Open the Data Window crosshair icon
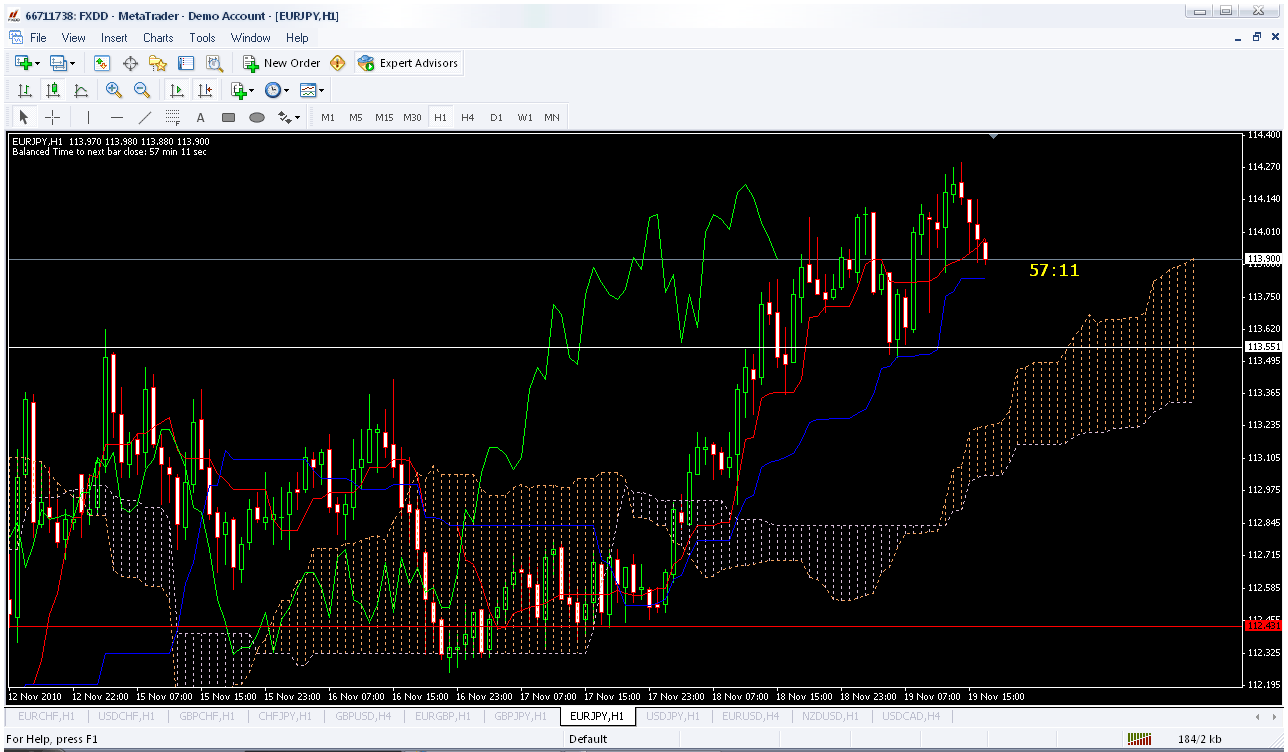1288x752 pixels. (x=130, y=63)
